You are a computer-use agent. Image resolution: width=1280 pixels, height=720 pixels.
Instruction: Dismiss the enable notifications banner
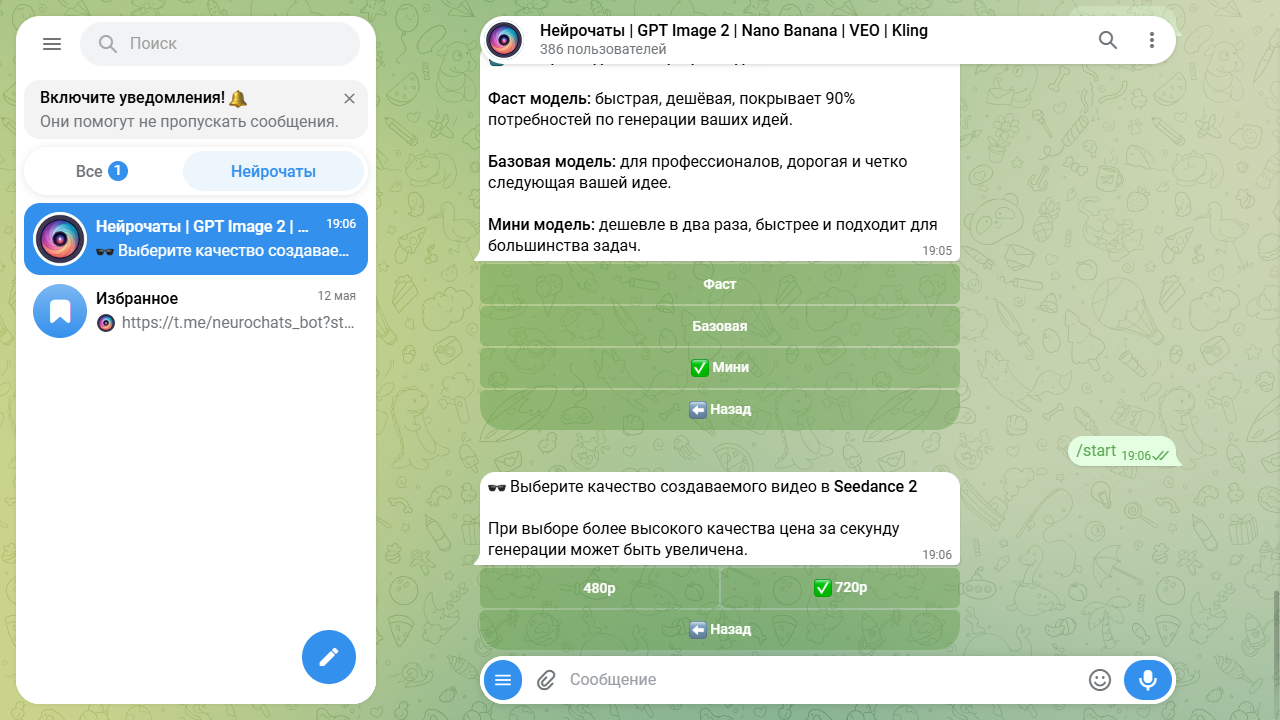(349, 98)
